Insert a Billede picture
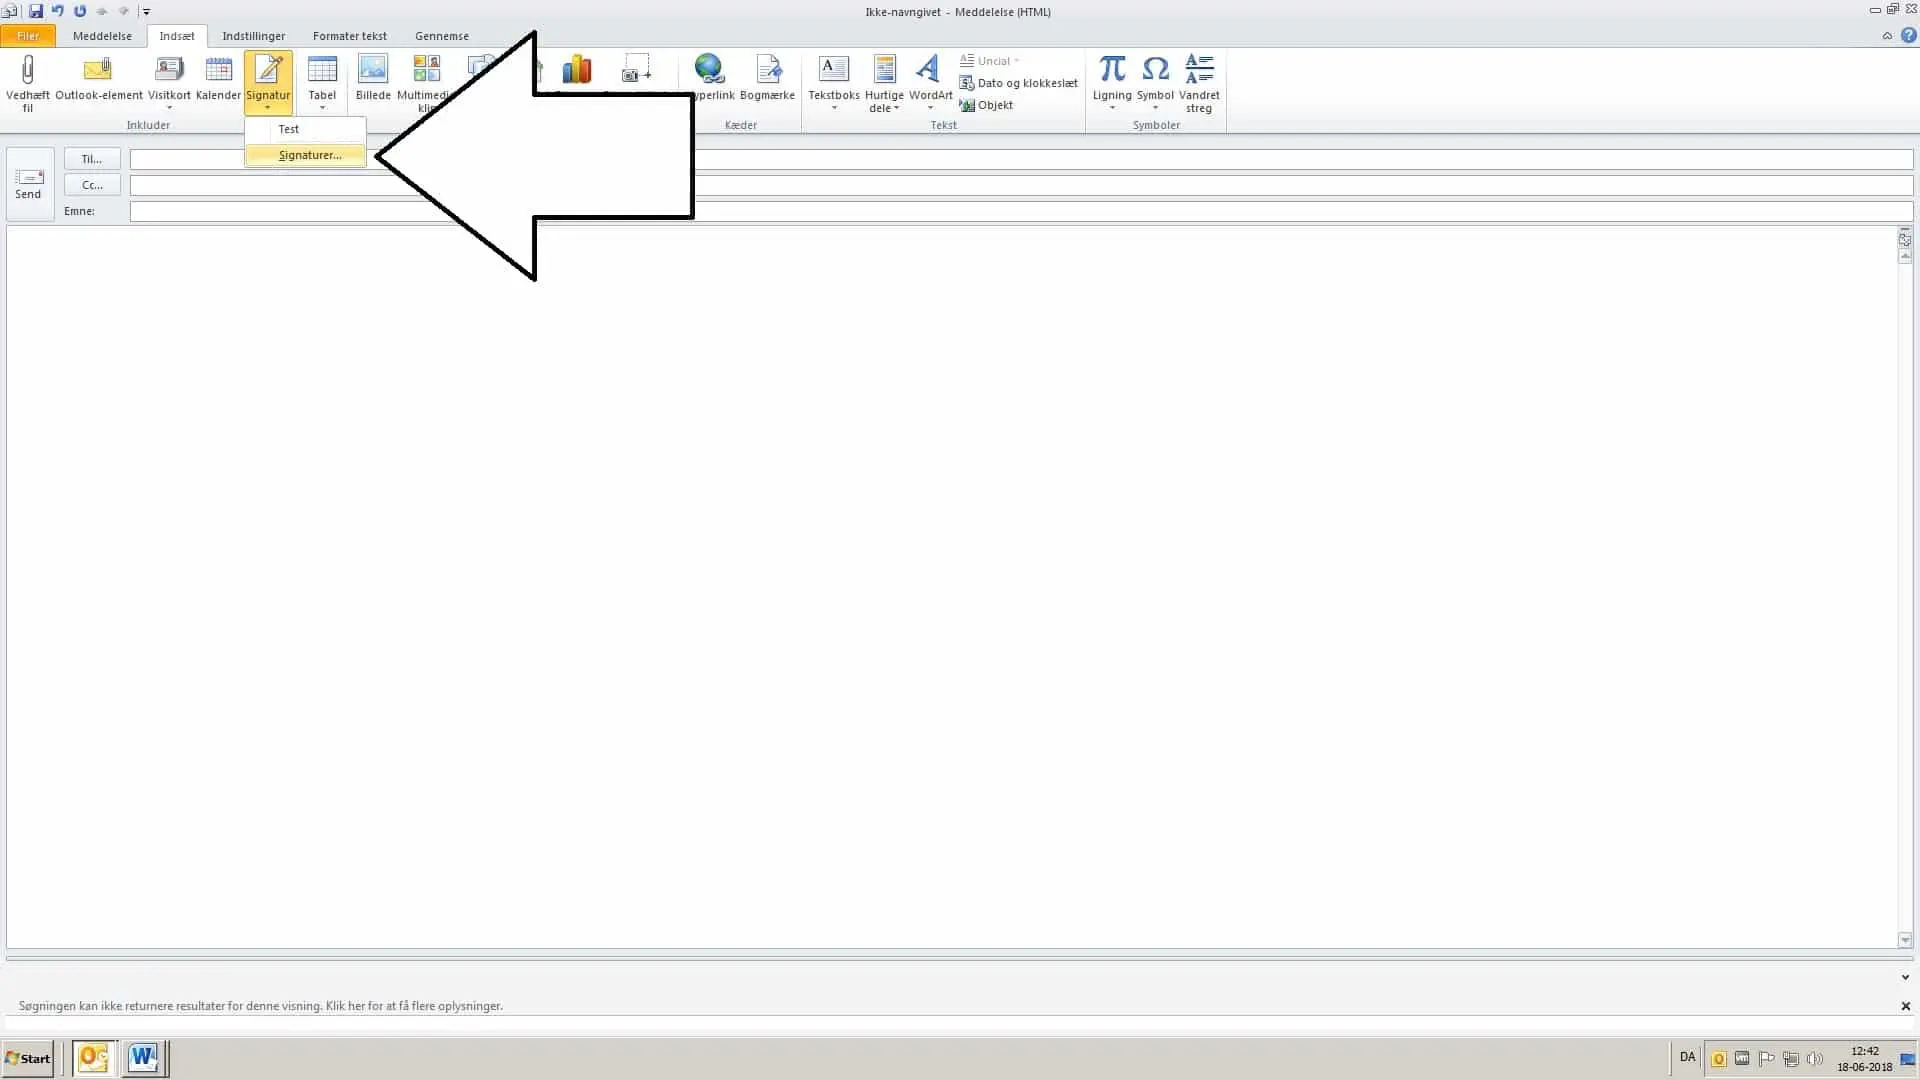This screenshot has width=1920, height=1080. click(x=373, y=72)
